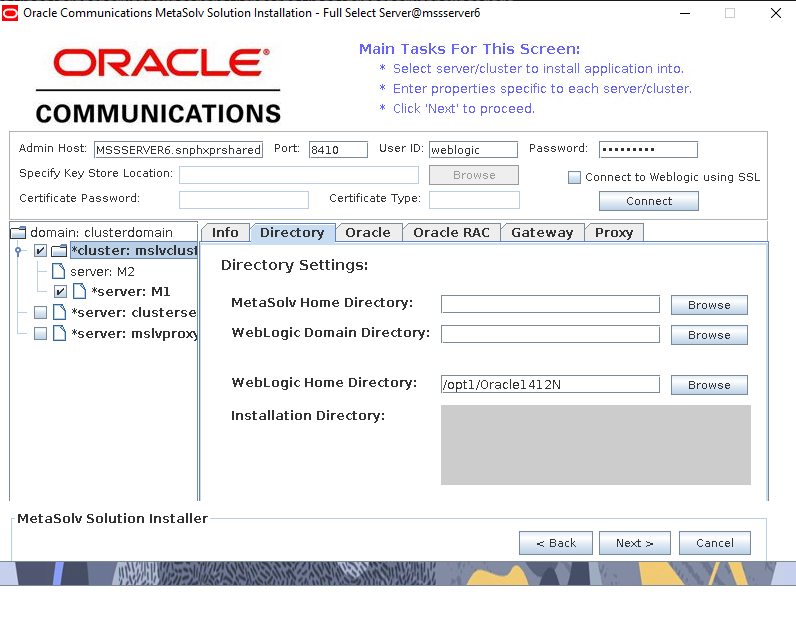796x621 pixels.
Task: Click the Back button
Action: pyautogui.click(x=556, y=543)
